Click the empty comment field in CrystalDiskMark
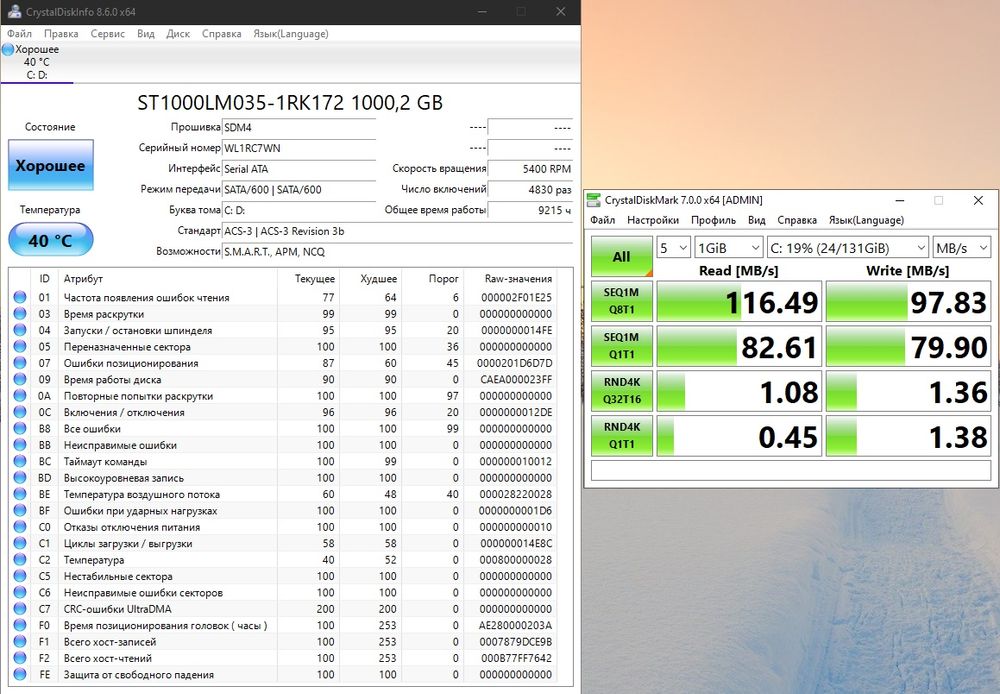 (x=791, y=470)
